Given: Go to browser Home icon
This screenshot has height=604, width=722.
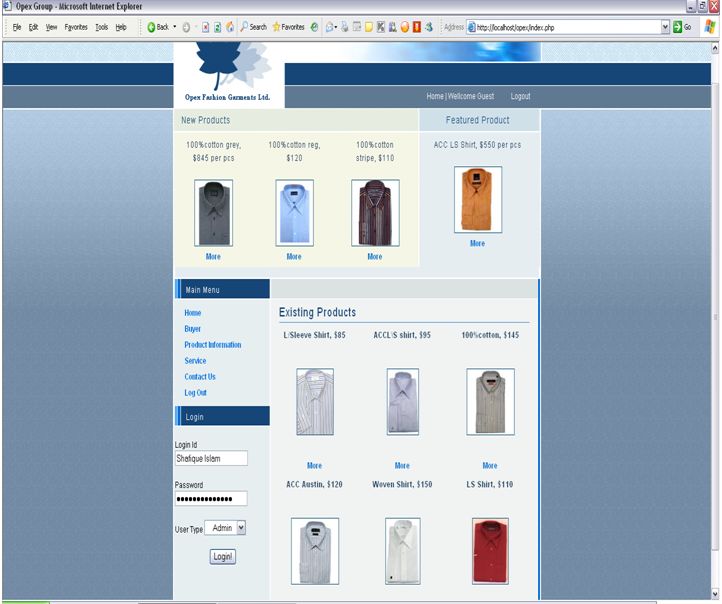Looking at the screenshot, I should coord(230,27).
